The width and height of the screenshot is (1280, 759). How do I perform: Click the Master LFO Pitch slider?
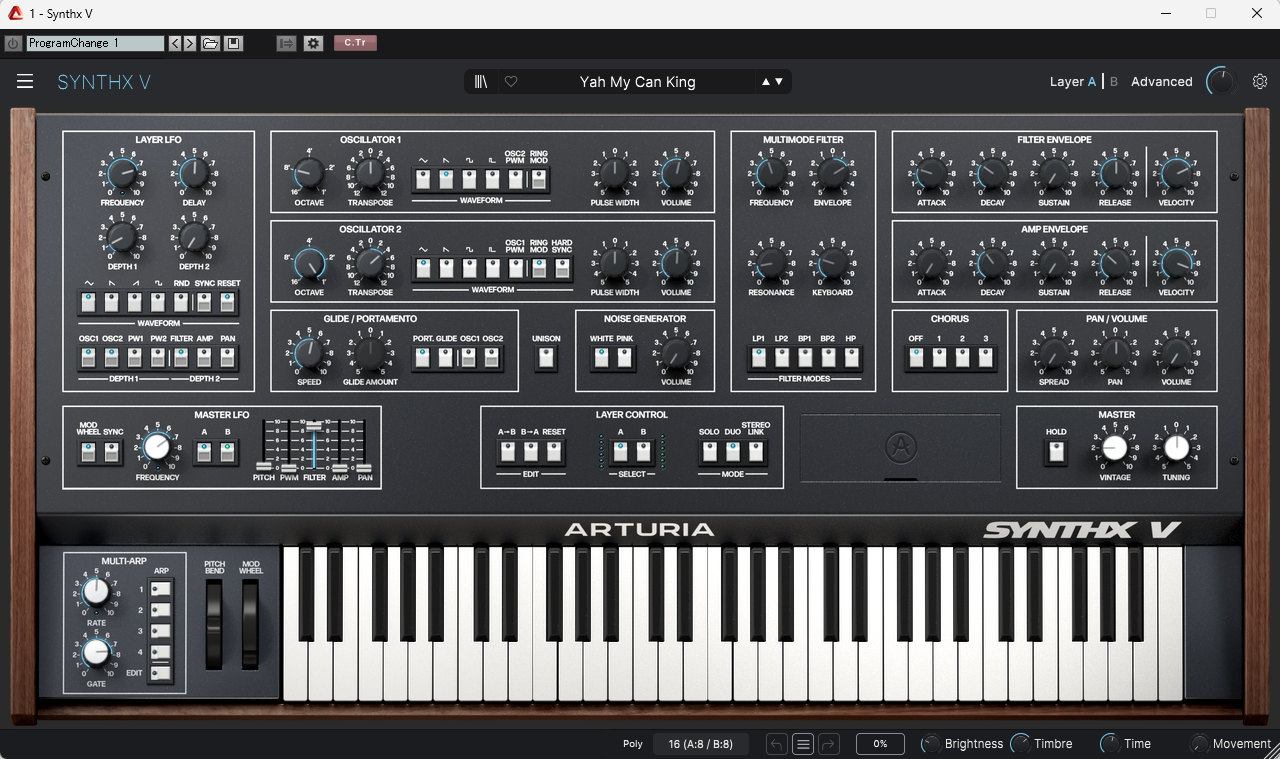(x=264, y=444)
